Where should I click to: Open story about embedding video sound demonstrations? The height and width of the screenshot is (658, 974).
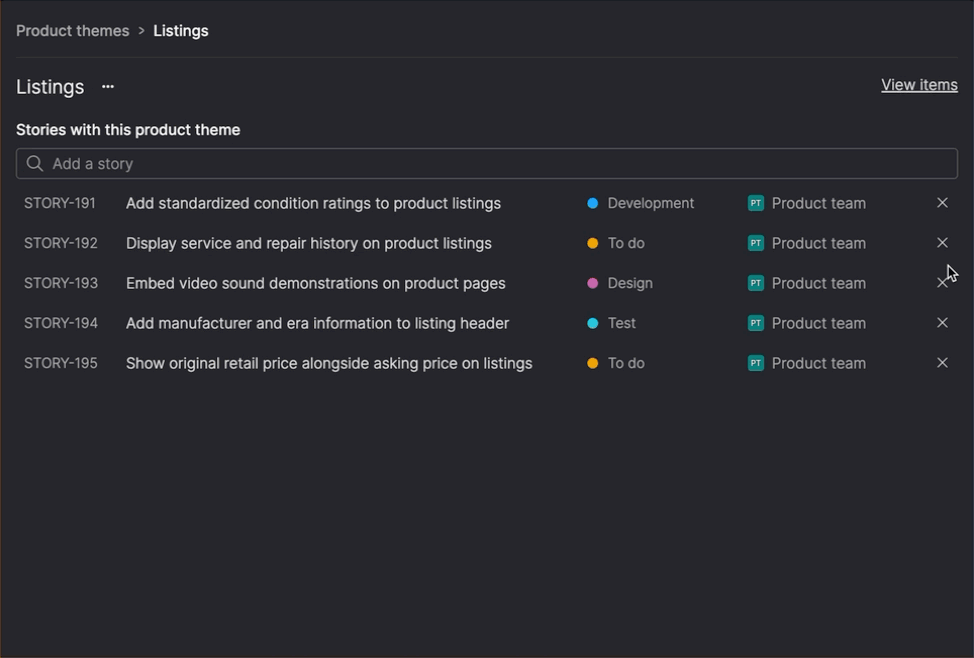click(316, 283)
